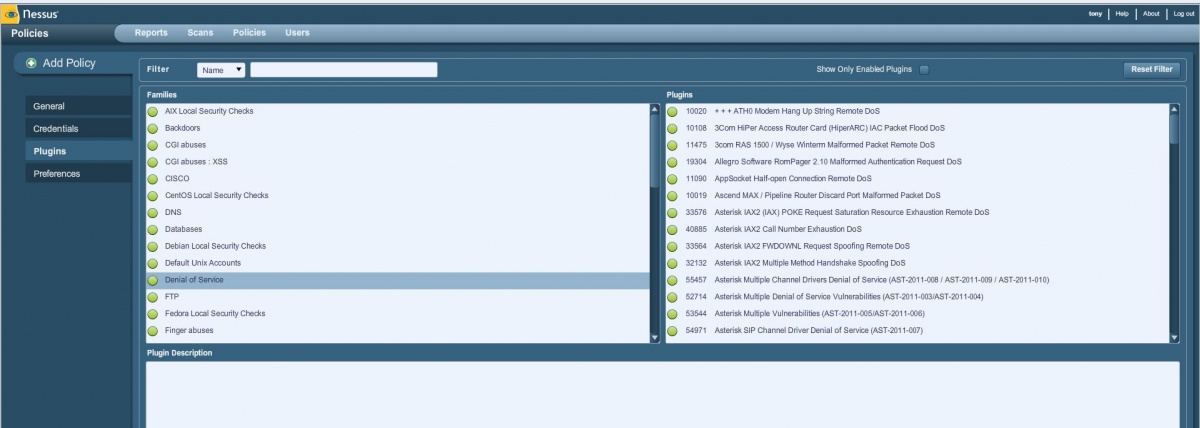
Task: Click green dot of plugin 11090
Action: (x=673, y=180)
